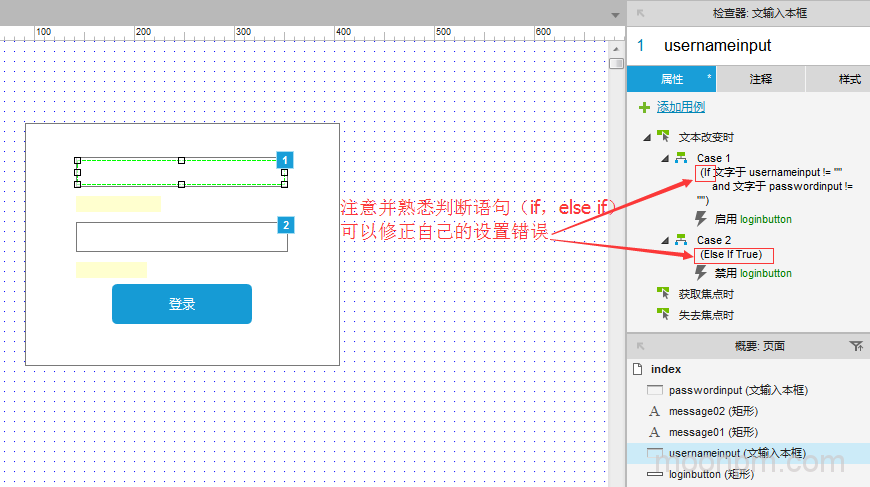Image resolution: width=870 pixels, height=487 pixels.
Task: Pop out the outline panel via its arrow icon
Action: [x=640, y=346]
